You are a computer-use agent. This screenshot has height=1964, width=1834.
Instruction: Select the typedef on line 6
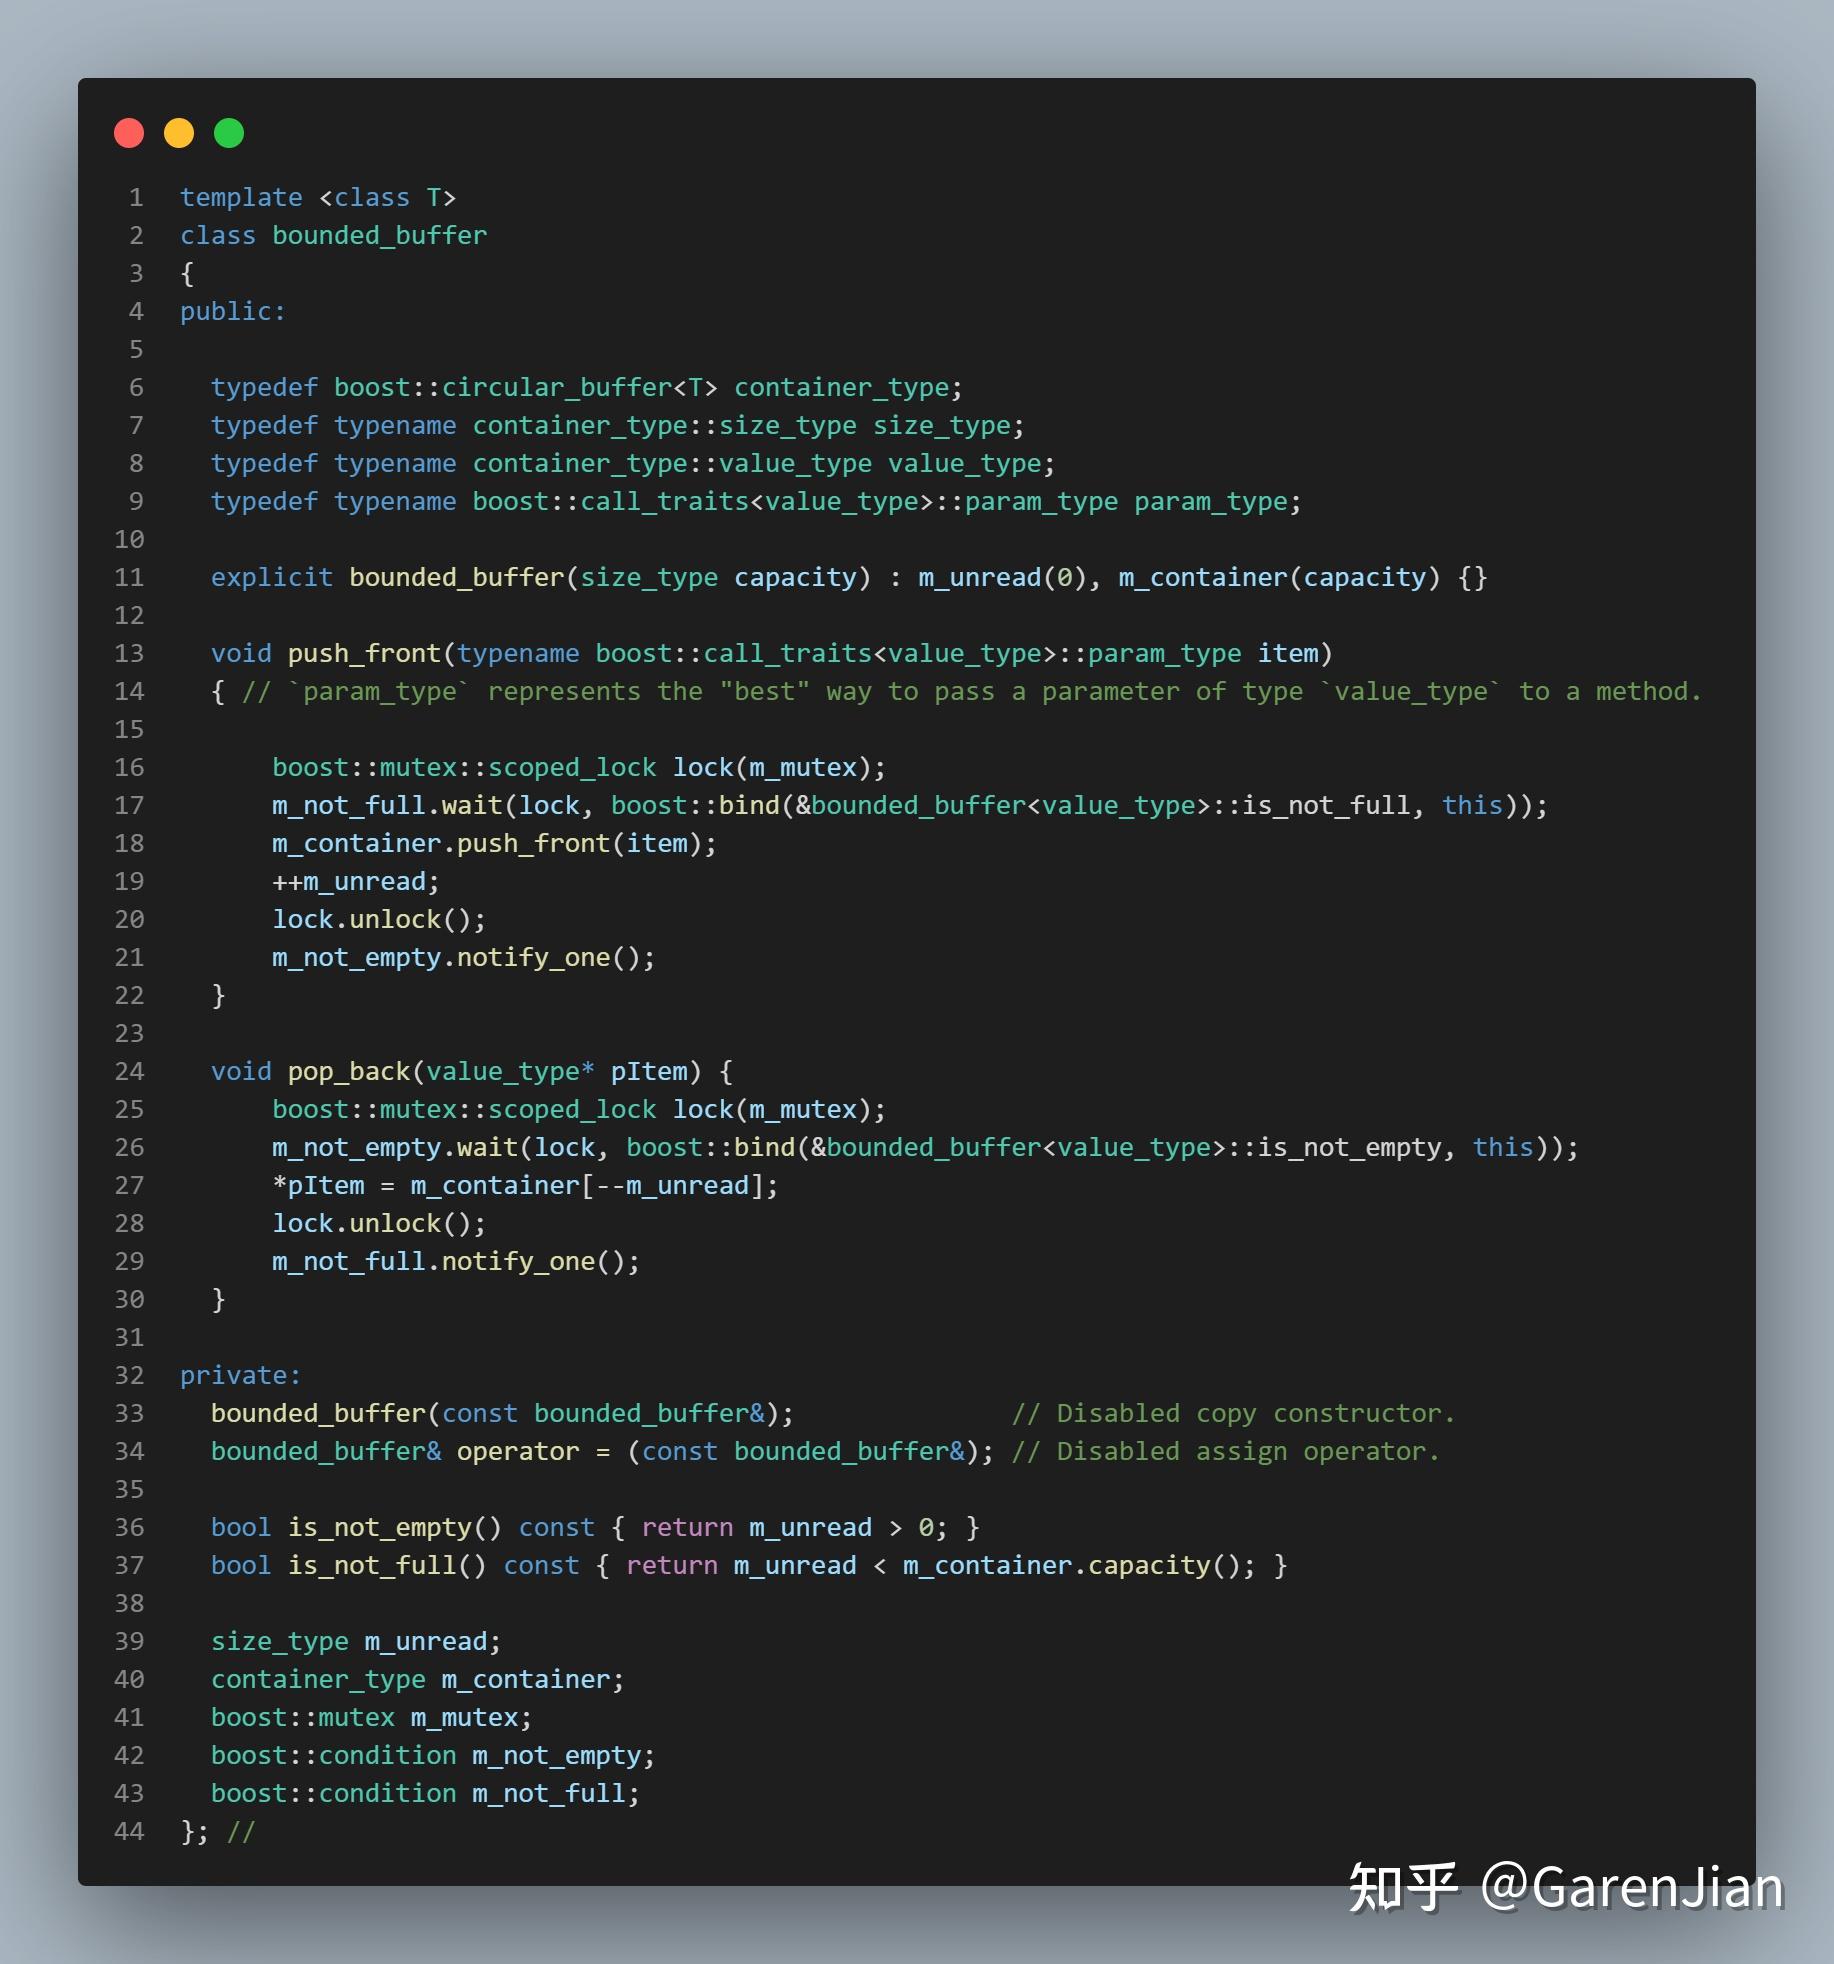(x=264, y=387)
